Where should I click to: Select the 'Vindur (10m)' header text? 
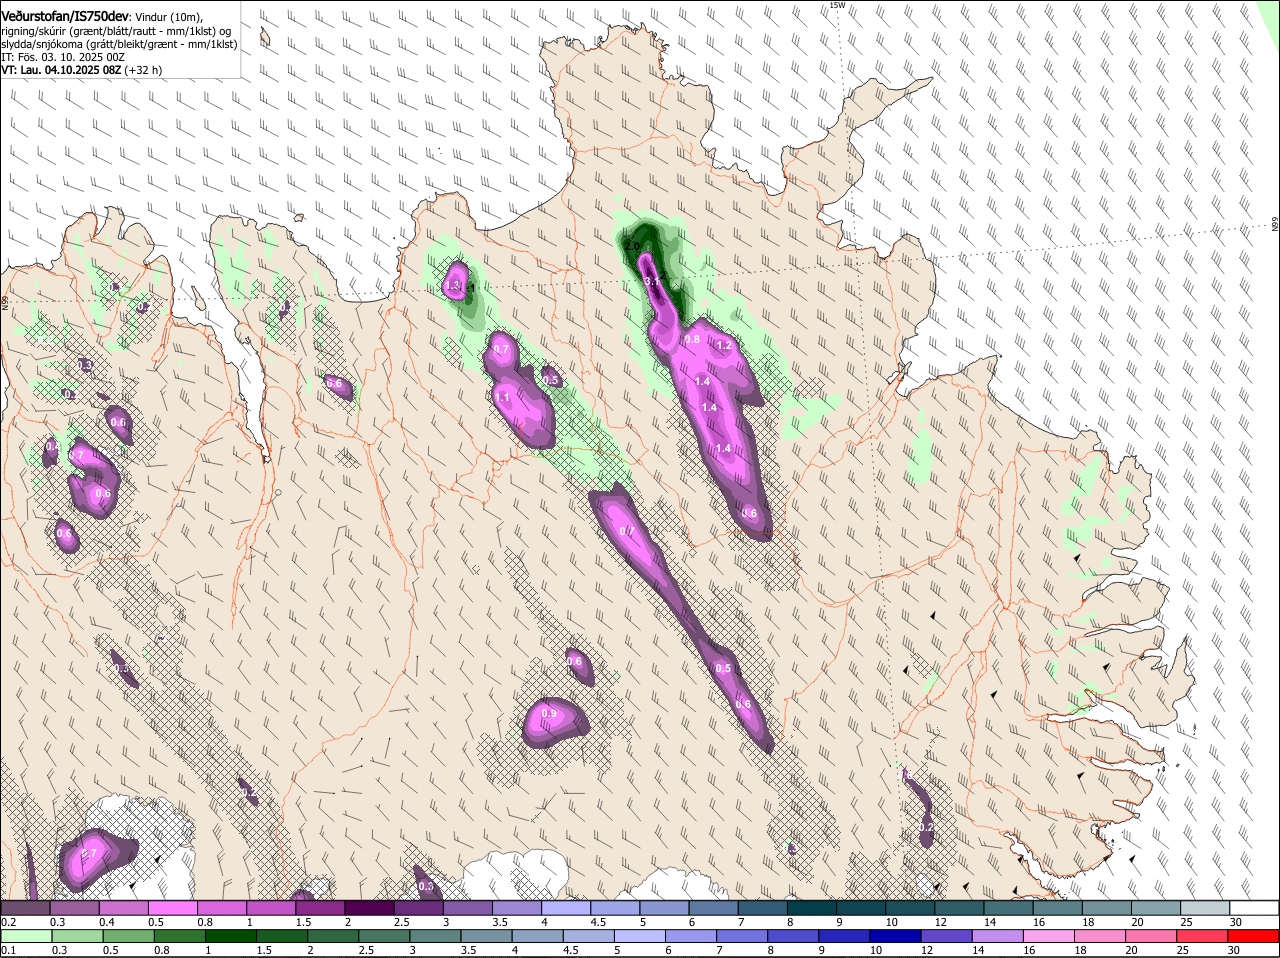(x=169, y=17)
